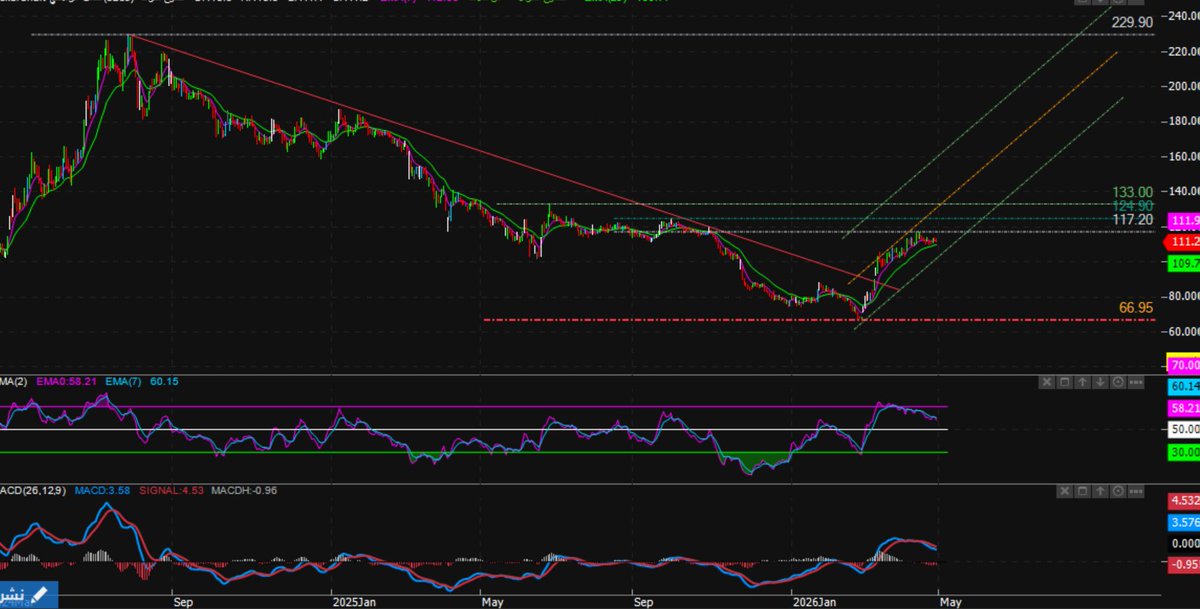1200x609 pixels.
Task: Click the red -0.95 histogram value tag
Action: click(1184, 564)
